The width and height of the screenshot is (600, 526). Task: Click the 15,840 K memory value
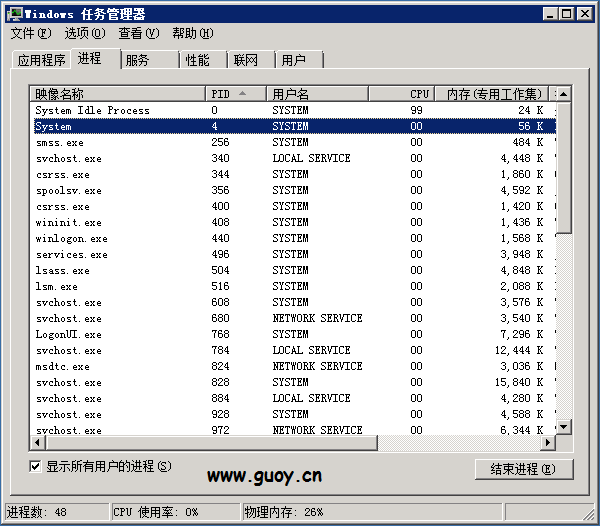point(519,383)
